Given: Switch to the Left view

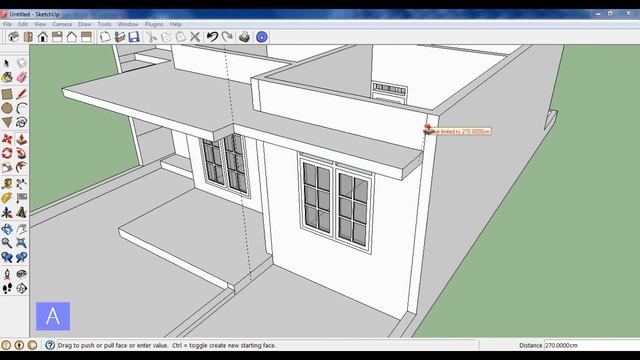Looking at the screenshot, I should 86,37.
